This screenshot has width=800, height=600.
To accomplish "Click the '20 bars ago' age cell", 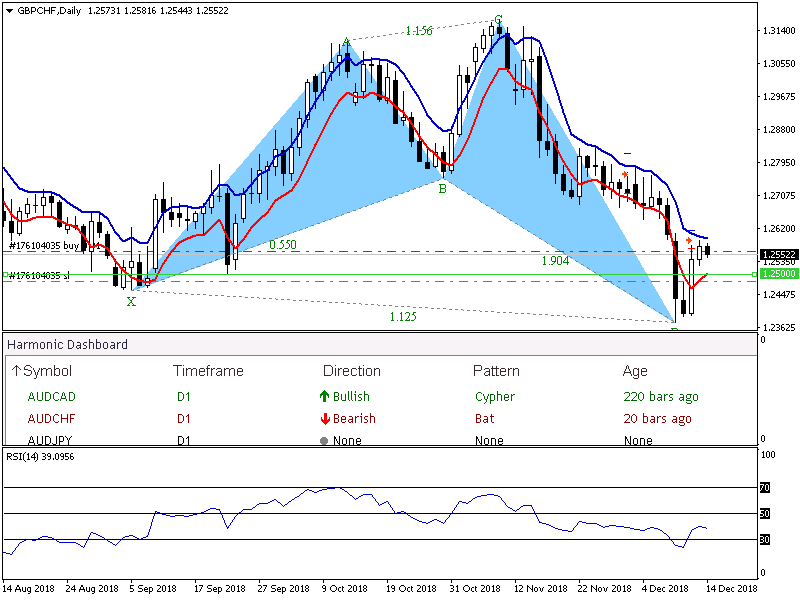I will pos(657,418).
